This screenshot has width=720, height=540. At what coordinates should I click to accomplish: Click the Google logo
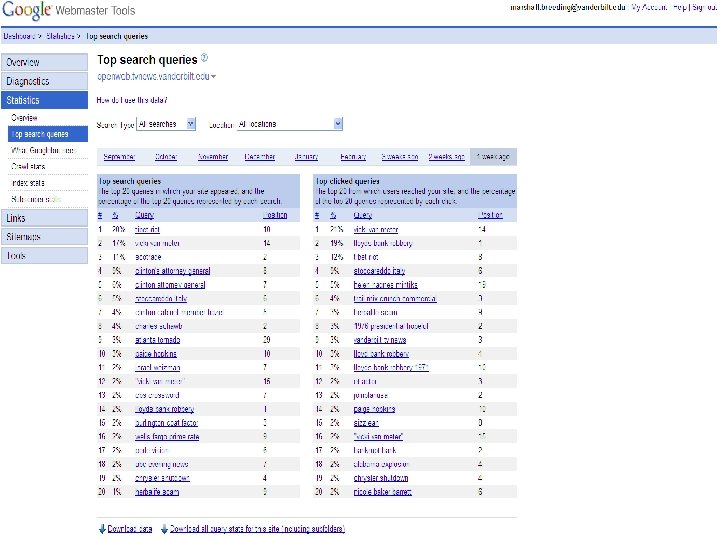(27, 11)
